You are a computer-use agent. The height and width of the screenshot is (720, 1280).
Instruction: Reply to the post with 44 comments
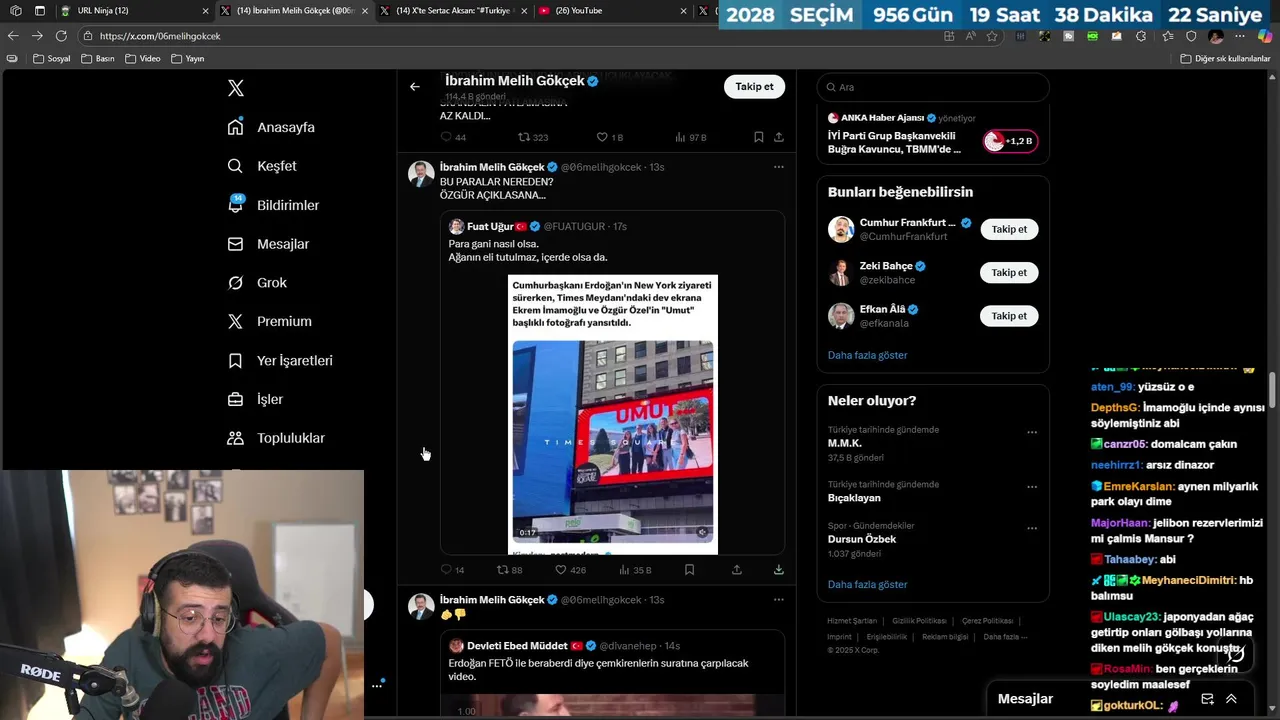click(x=453, y=137)
